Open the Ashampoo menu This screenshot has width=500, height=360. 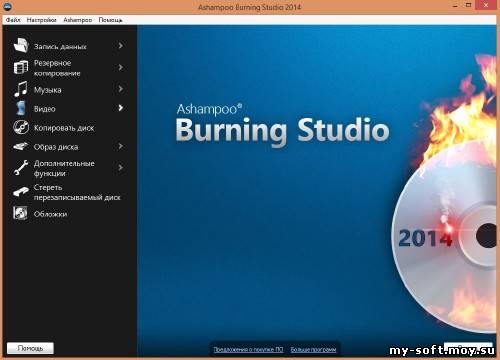(78, 20)
